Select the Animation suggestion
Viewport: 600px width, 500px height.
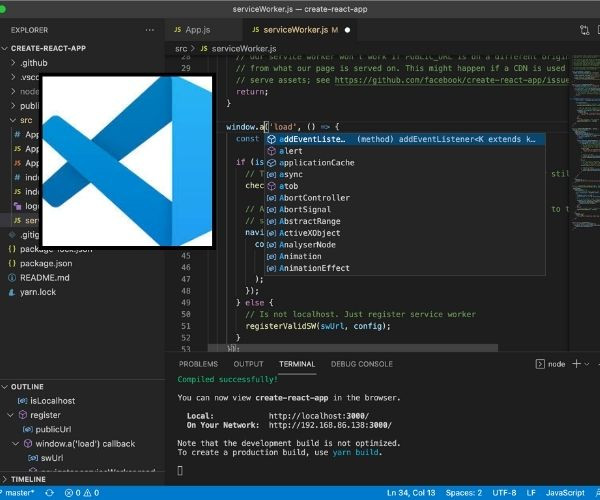(405, 256)
